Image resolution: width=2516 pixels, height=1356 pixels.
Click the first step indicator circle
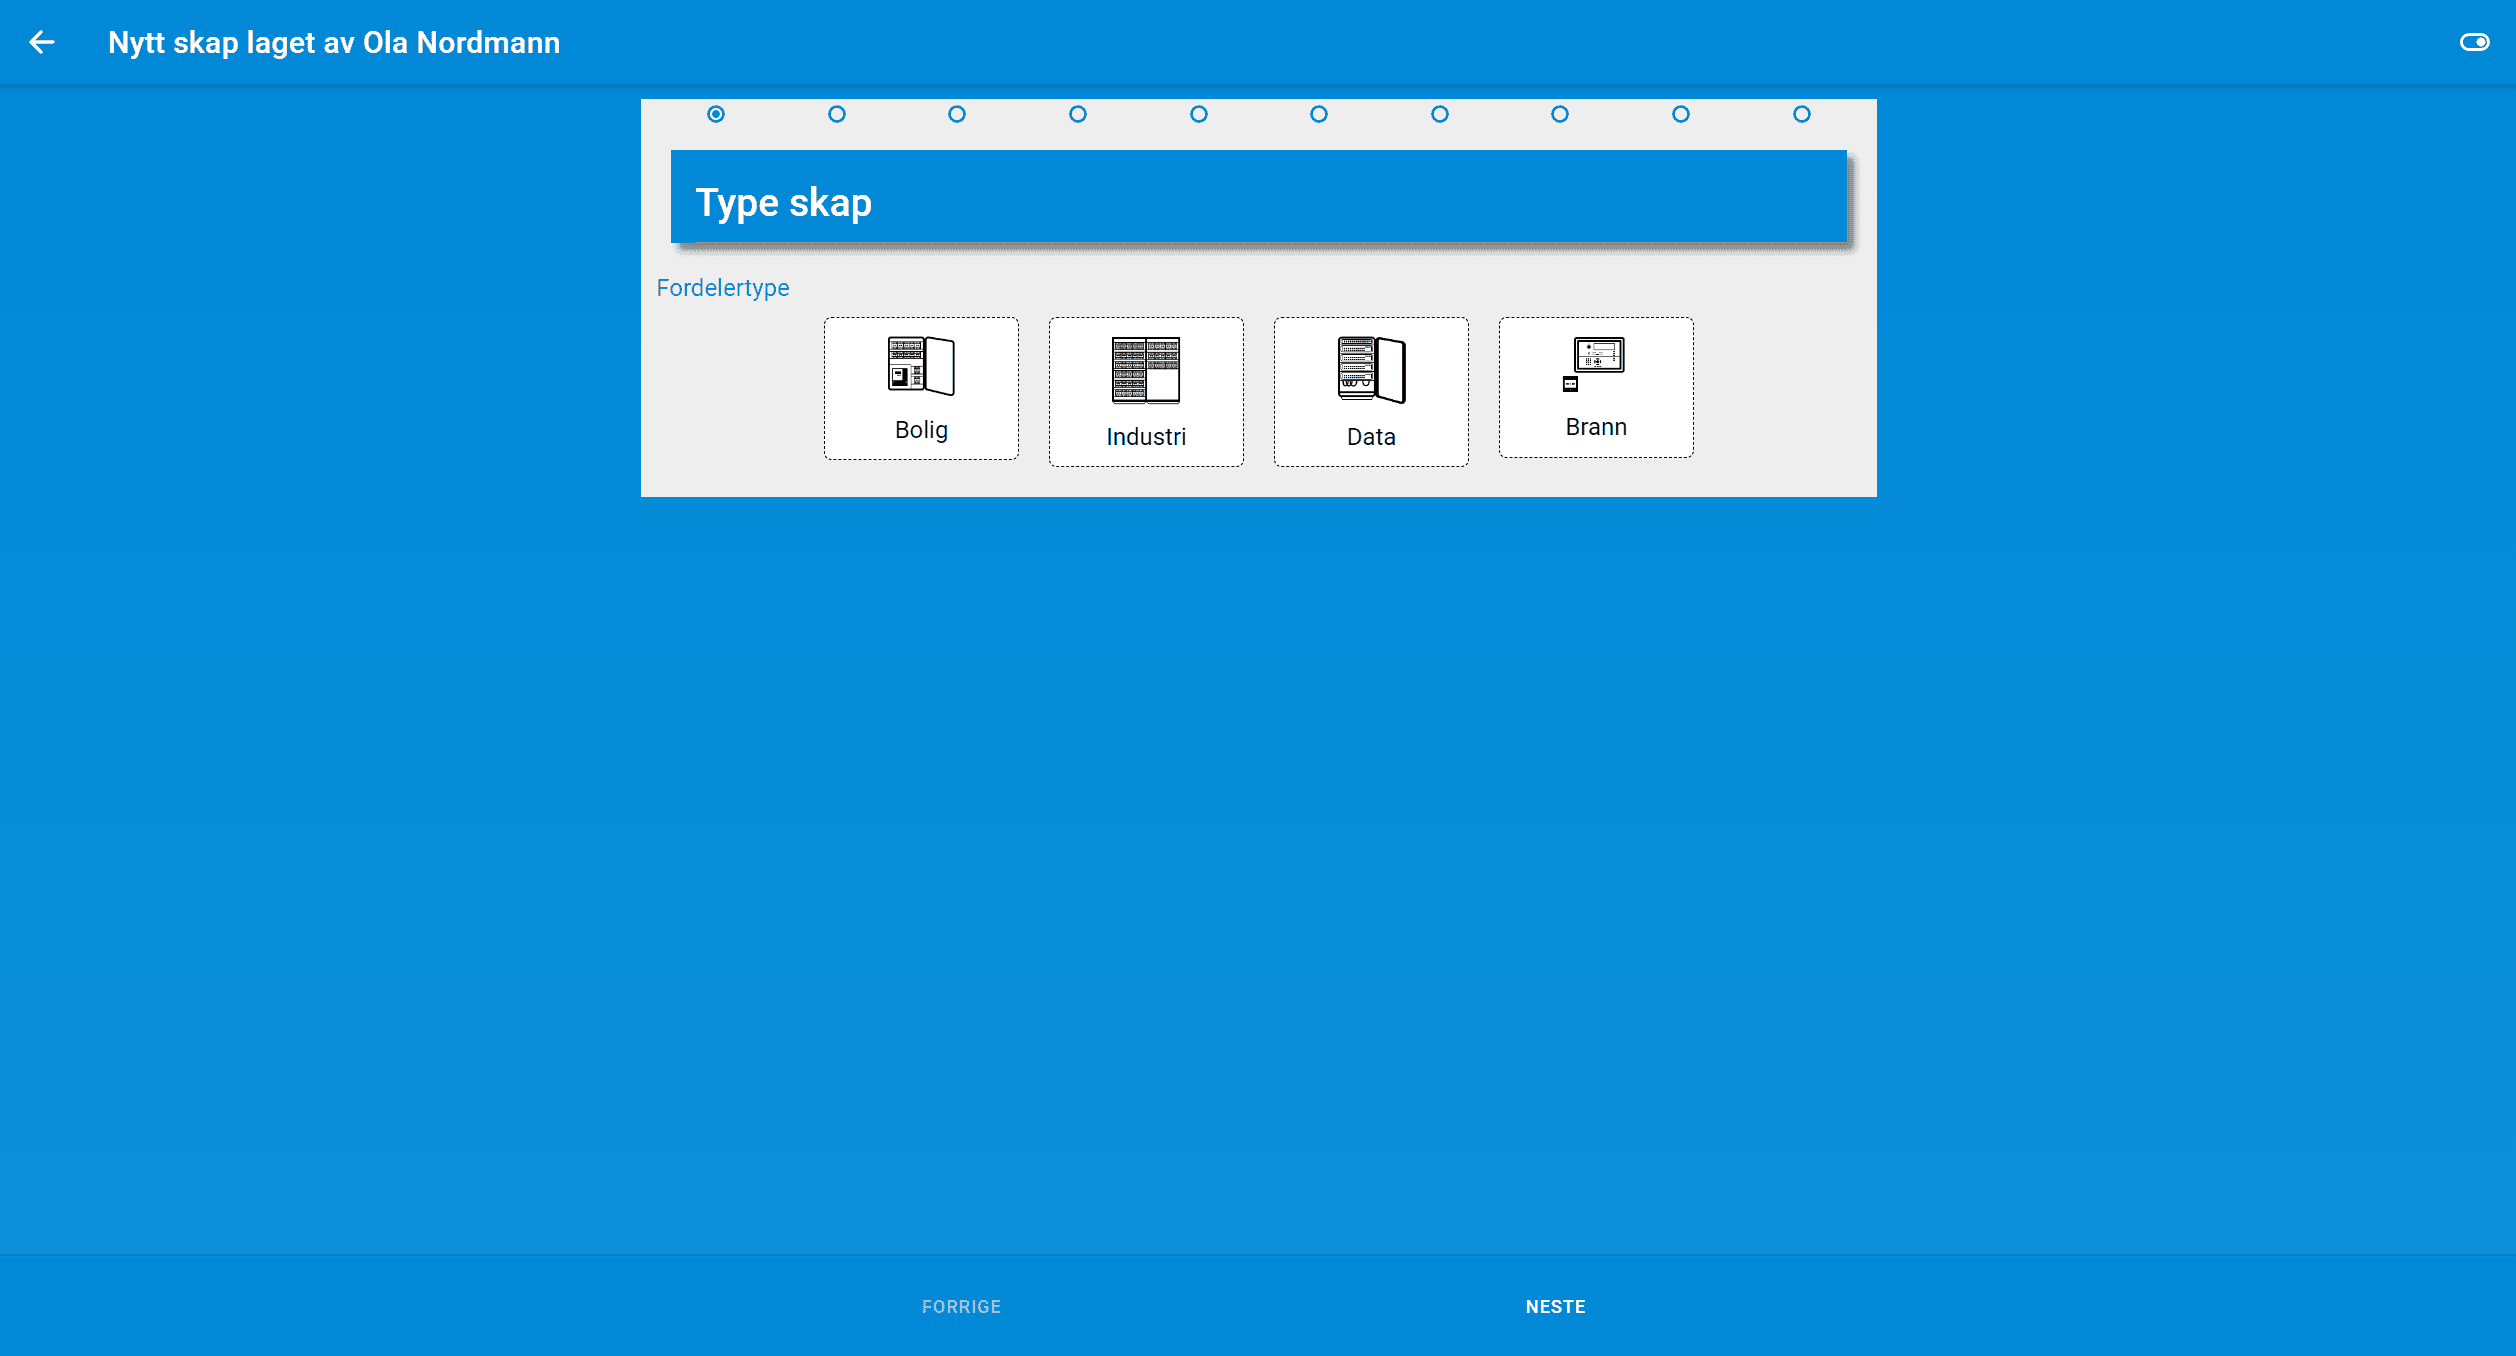pyautogui.click(x=715, y=114)
